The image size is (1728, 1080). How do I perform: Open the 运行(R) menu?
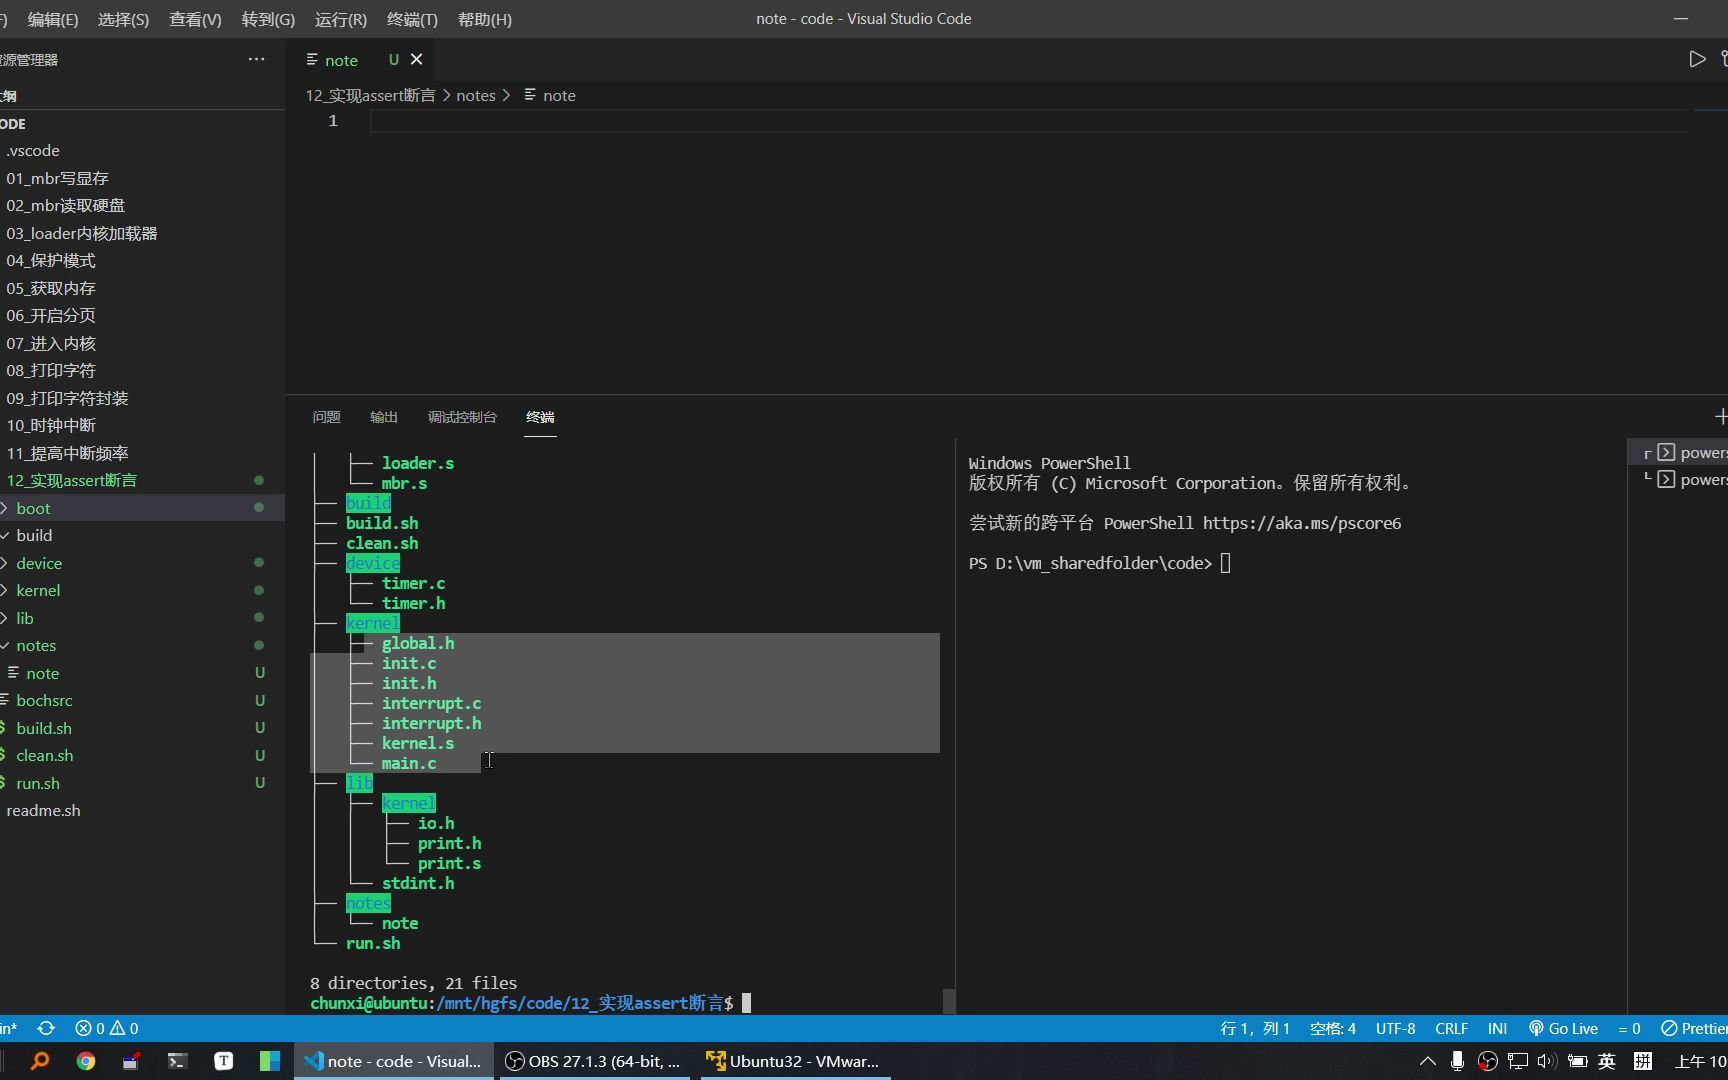pos(341,19)
